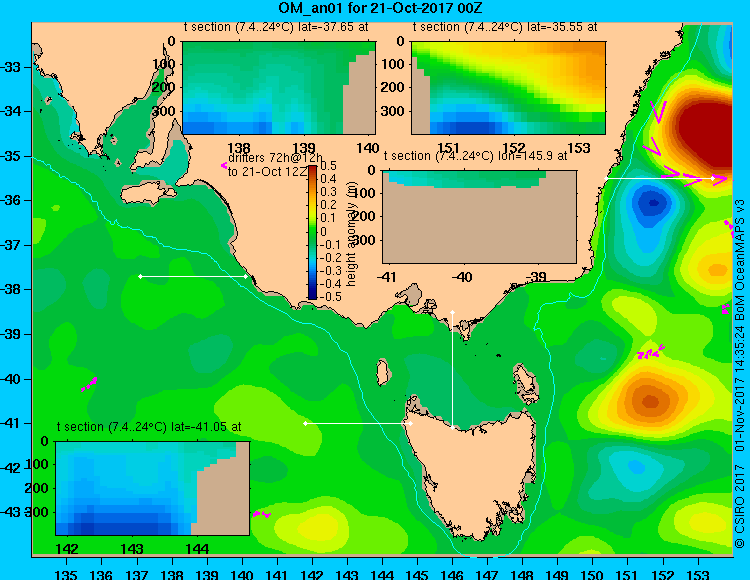The width and height of the screenshot is (750, 580).
Task: Click the 149 longitude label on the bottom axis
Action: pyautogui.click(x=558, y=574)
